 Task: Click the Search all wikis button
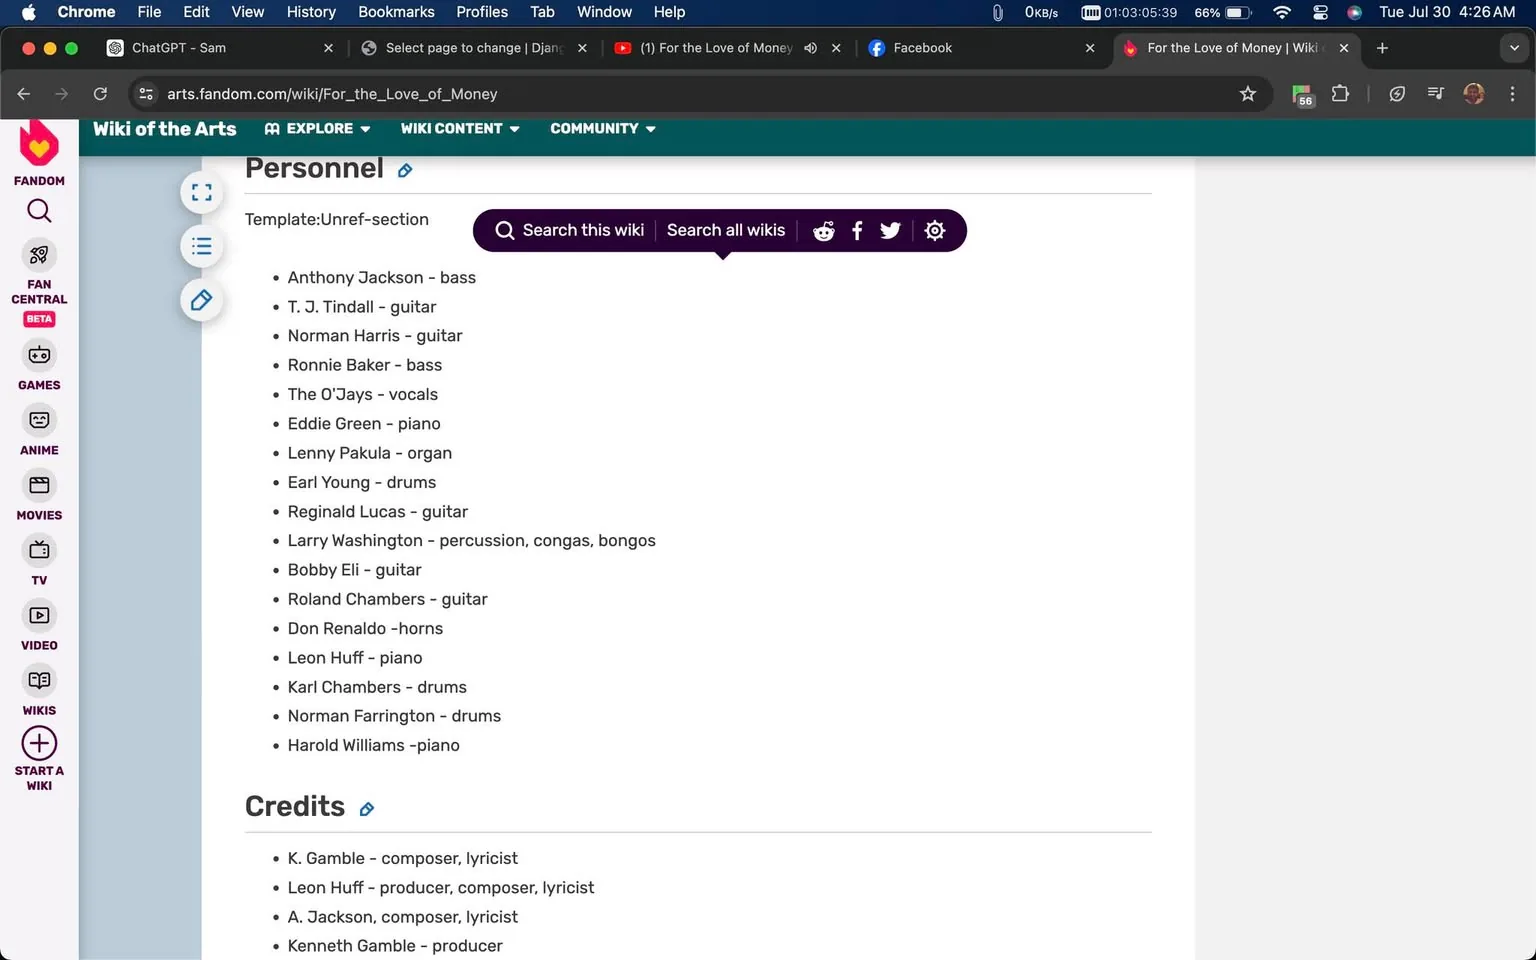tap(726, 230)
